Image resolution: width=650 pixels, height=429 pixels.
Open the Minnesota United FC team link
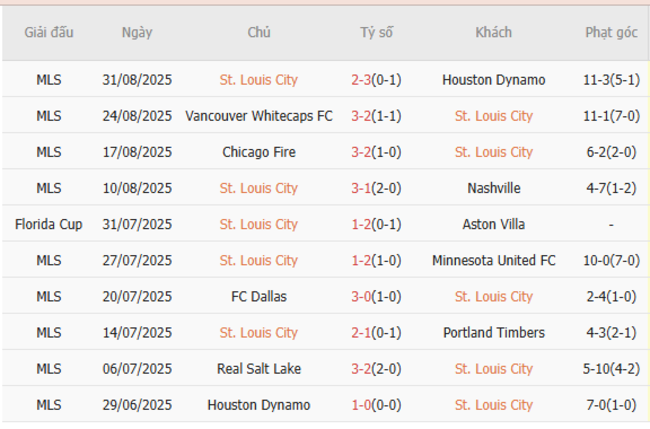(x=493, y=260)
